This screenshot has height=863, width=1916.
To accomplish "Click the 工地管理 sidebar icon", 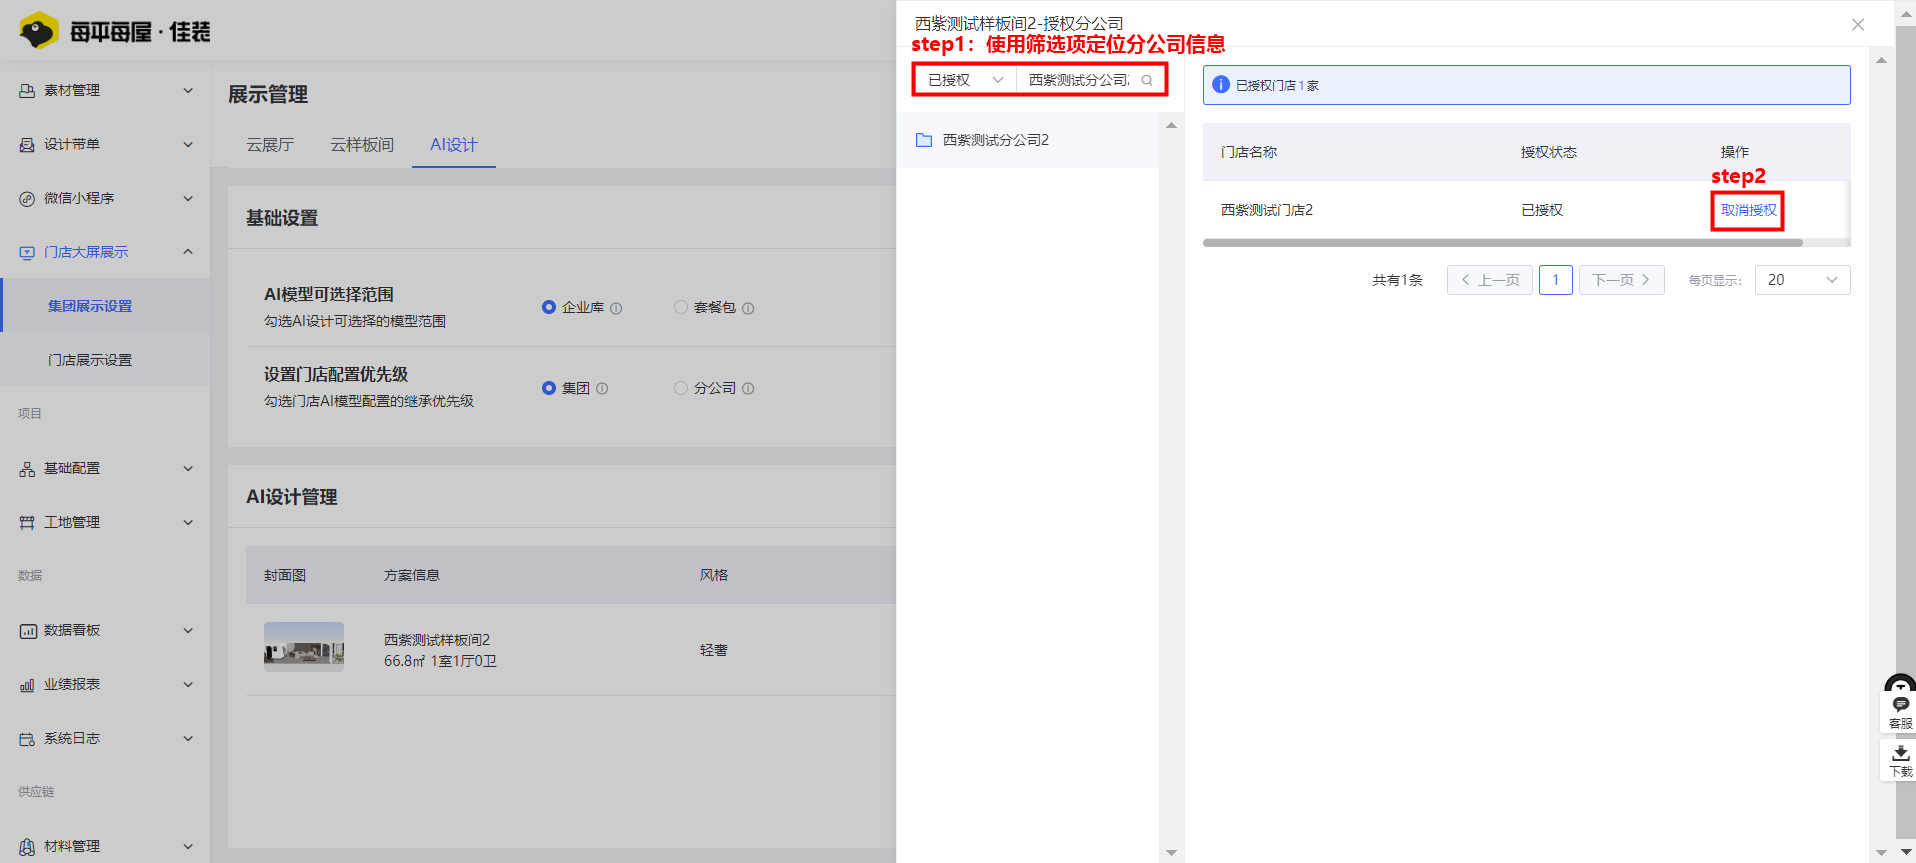I will point(27,522).
